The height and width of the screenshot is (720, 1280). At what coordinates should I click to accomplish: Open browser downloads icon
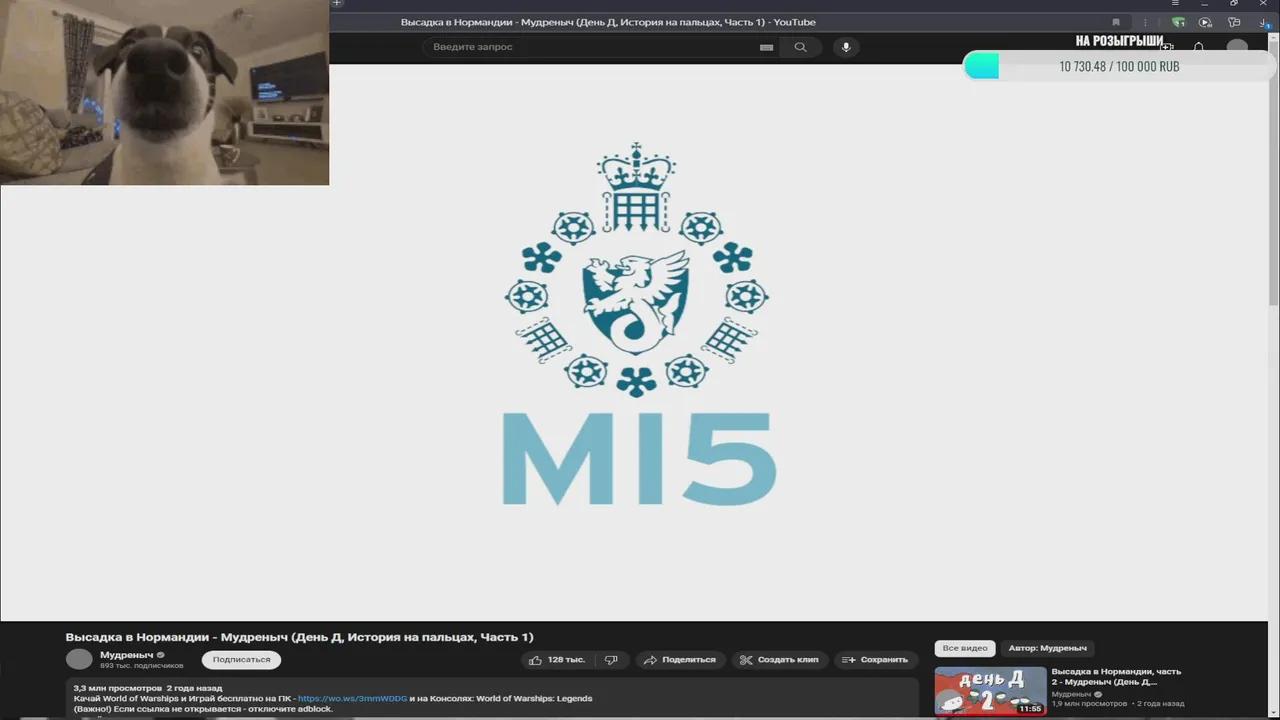(x=1263, y=22)
